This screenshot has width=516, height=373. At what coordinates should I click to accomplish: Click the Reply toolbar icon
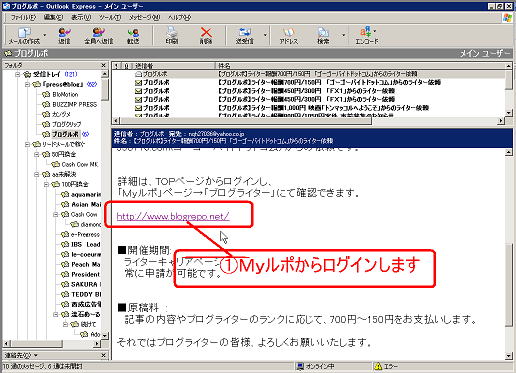[64, 35]
